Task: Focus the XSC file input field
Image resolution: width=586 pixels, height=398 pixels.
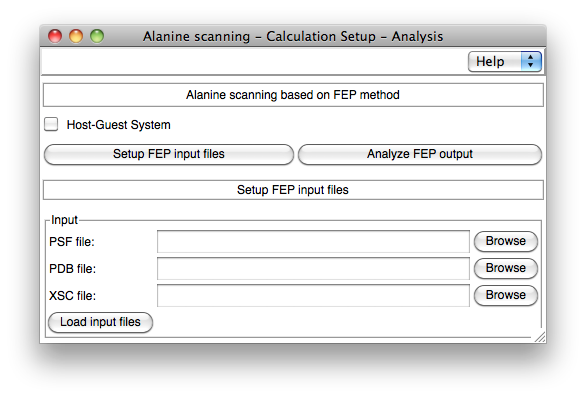Action: pyautogui.click(x=313, y=295)
